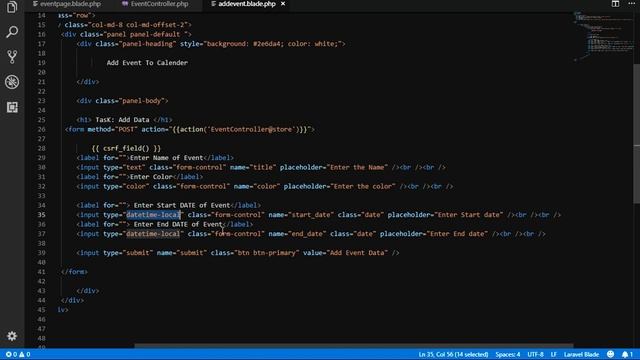Open the Search panel icon
Viewport: 640px width, 360px height.
pos(12,32)
